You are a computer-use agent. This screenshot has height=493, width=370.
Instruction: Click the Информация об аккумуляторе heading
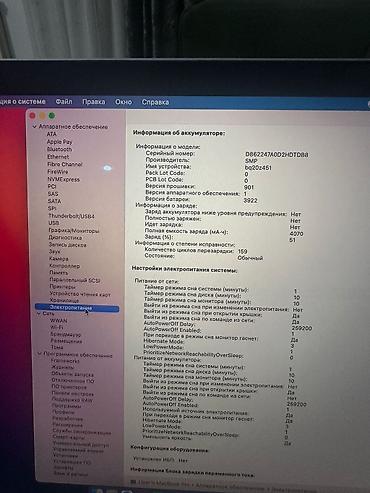point(179,133)
